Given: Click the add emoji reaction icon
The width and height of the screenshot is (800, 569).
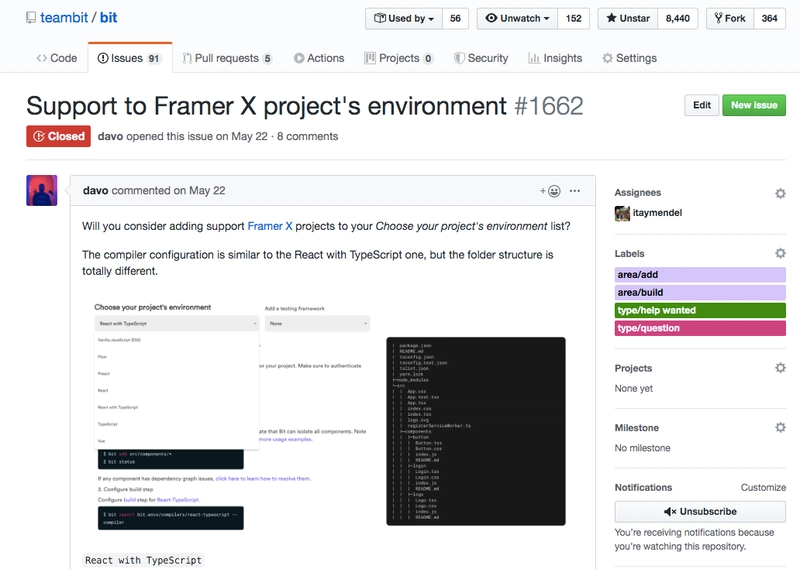Looking at the screenshot, I should (550, 190).
